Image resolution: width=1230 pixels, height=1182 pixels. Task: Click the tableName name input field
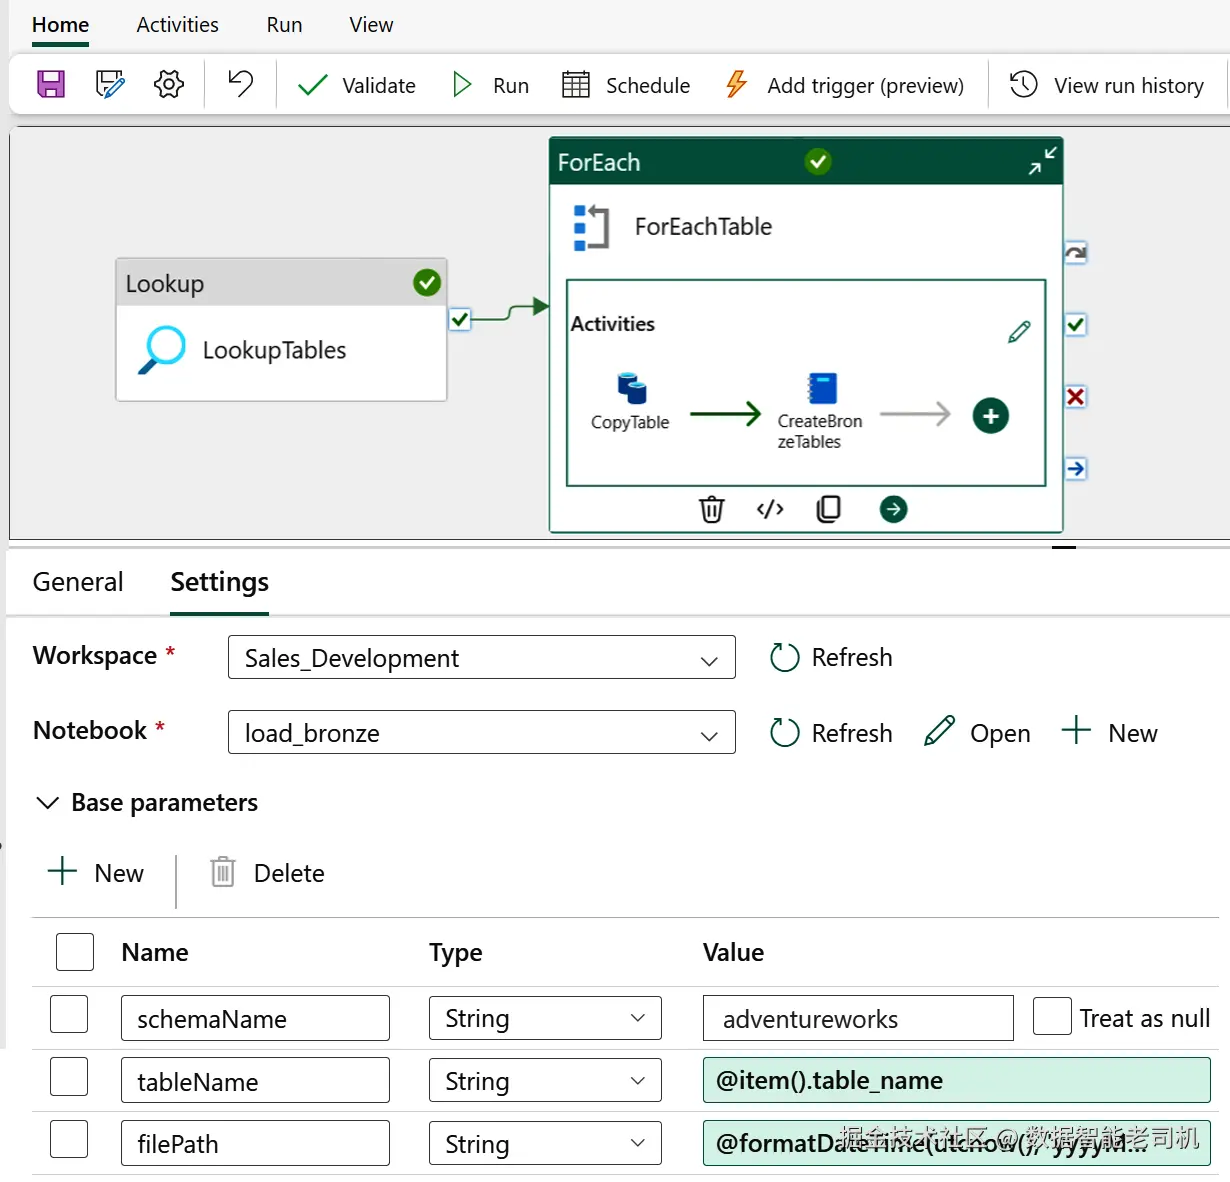tap(255, 1081)
